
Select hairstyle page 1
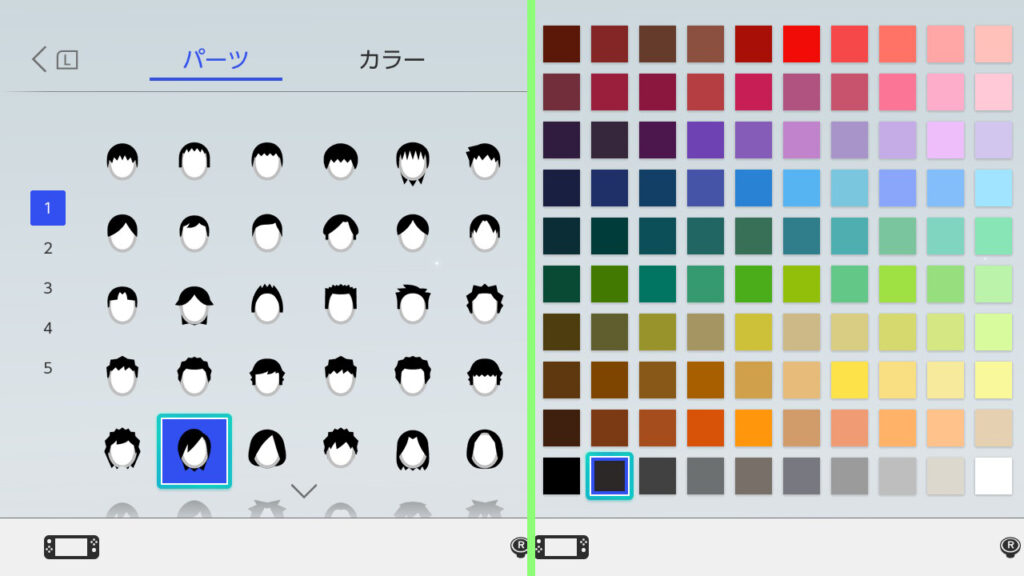pos(48,208)
